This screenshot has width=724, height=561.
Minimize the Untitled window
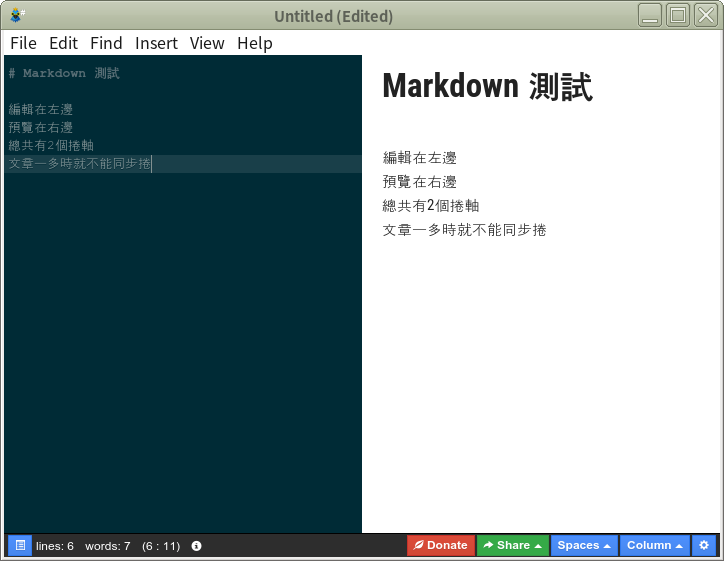[650, 16]
